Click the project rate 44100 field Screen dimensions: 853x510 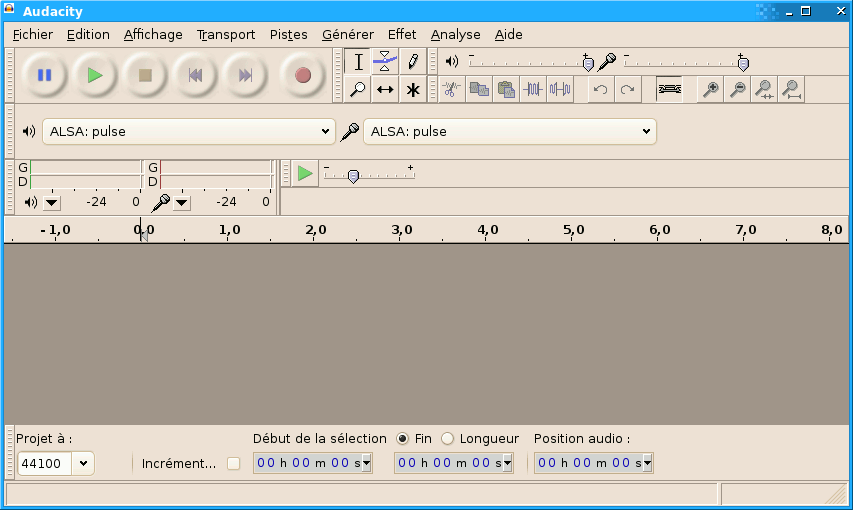point(45,464)
